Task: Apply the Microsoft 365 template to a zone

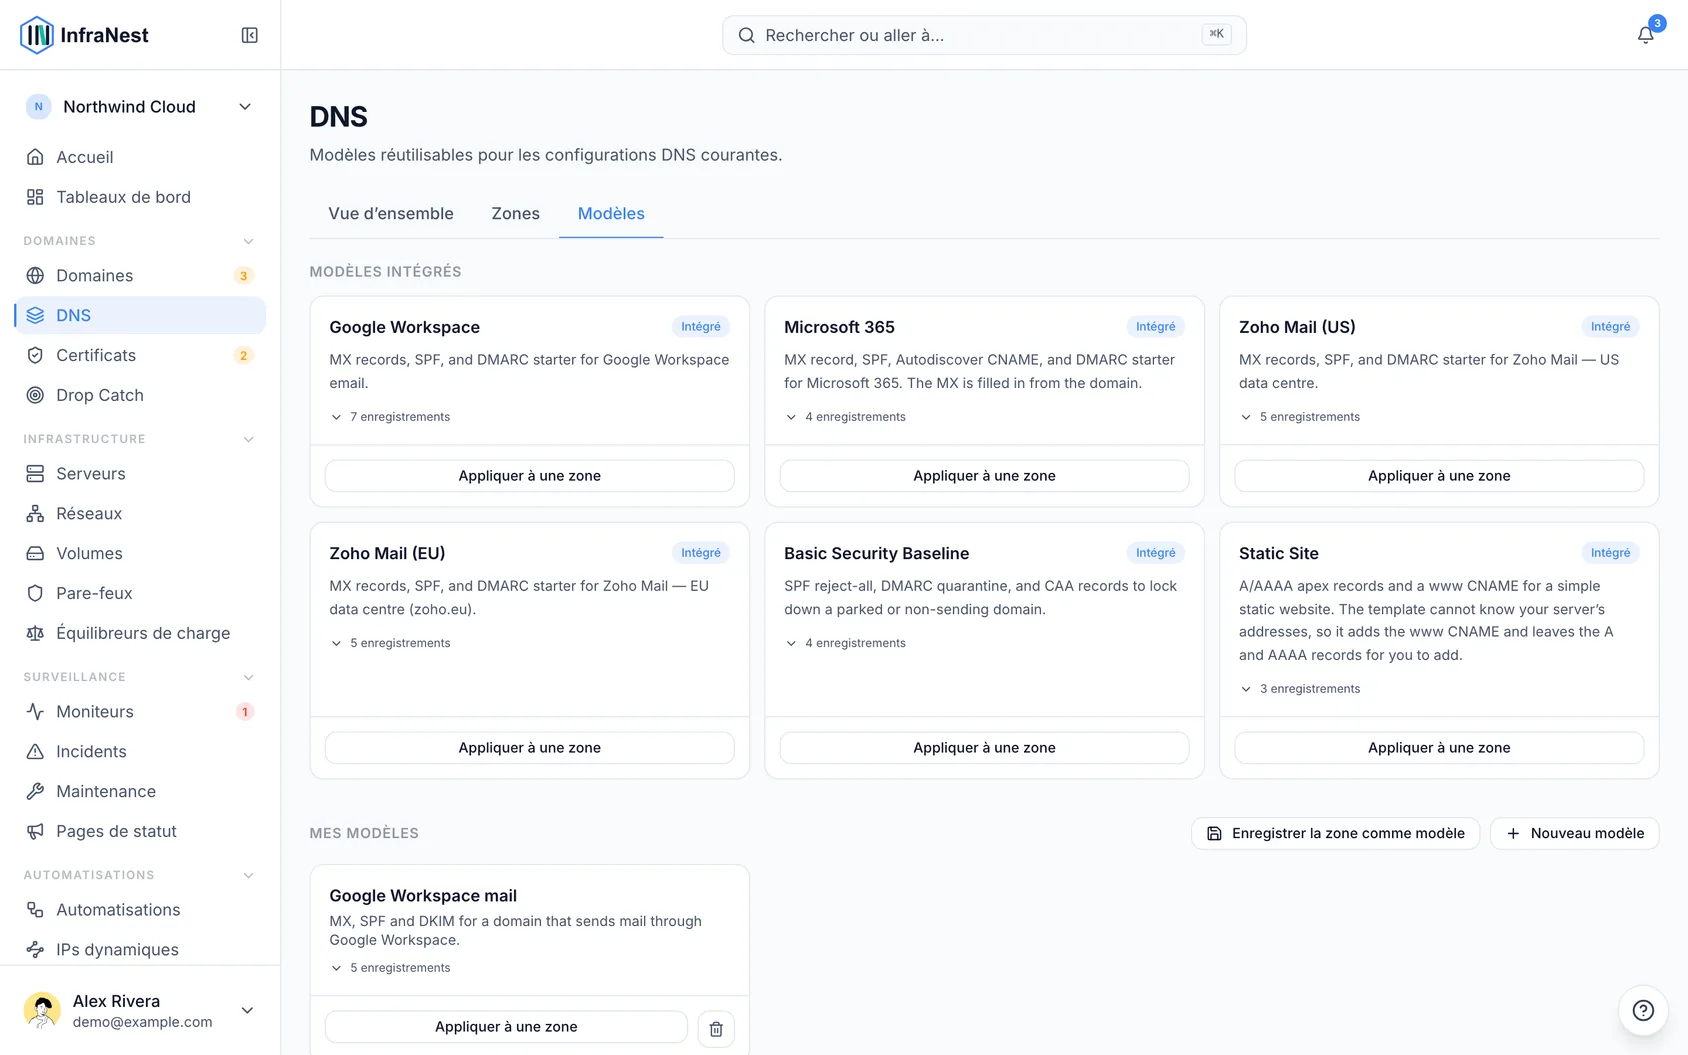Action: tap(984, 476)
